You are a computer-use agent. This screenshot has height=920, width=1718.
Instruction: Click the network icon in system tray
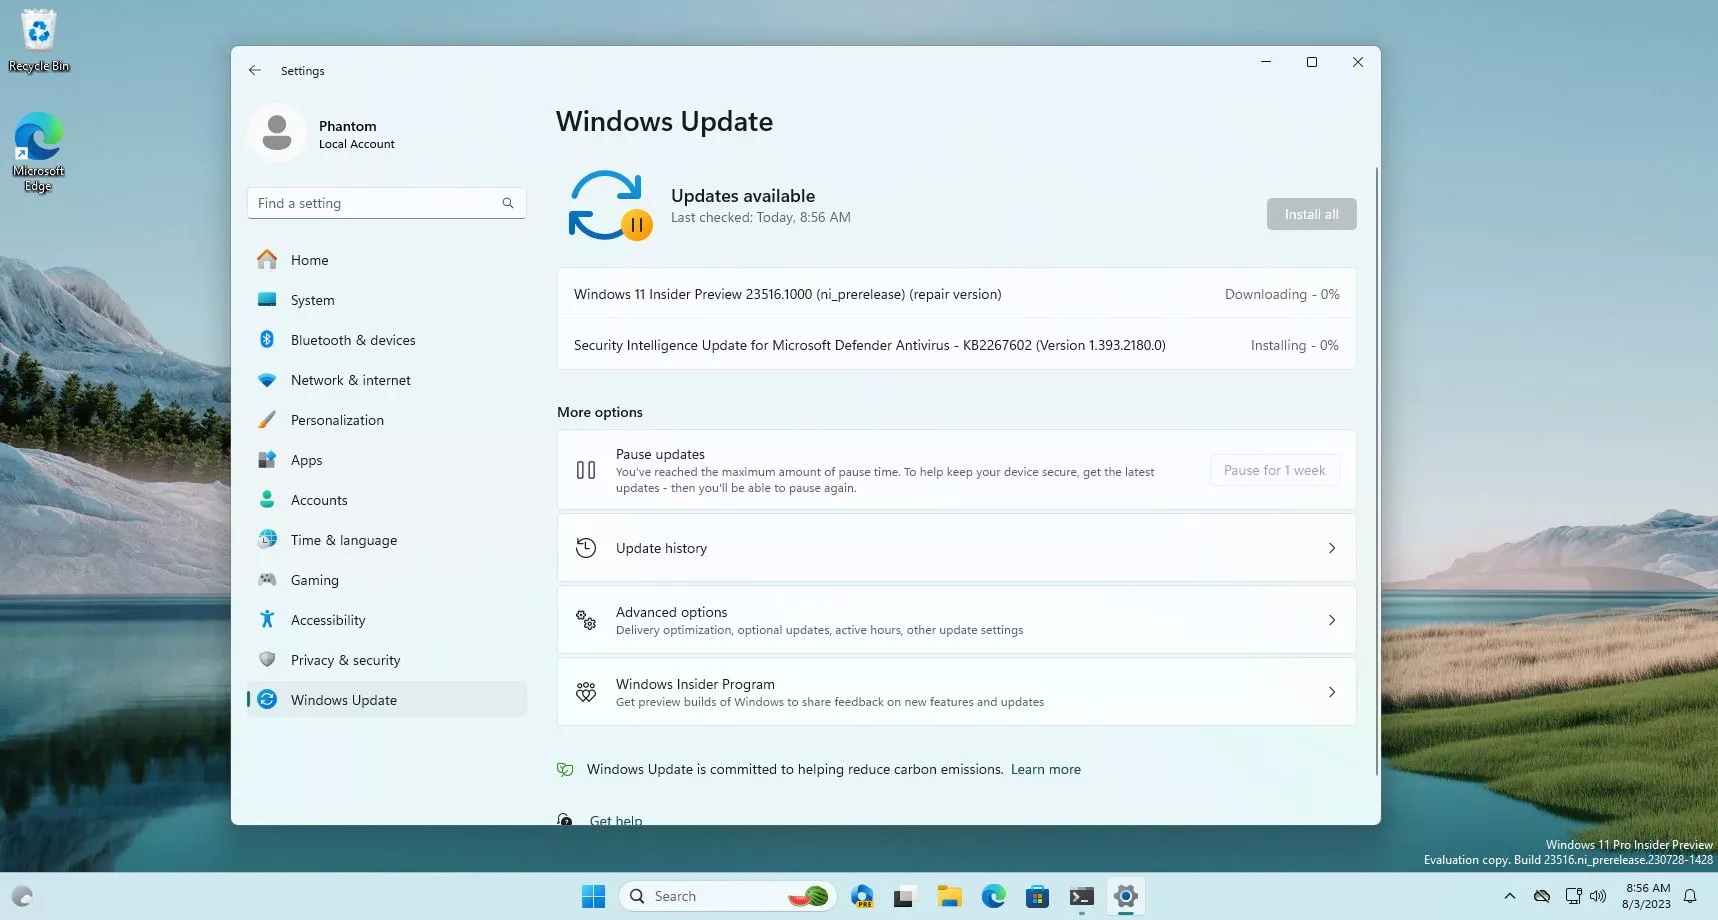[x=1573, y=896]
